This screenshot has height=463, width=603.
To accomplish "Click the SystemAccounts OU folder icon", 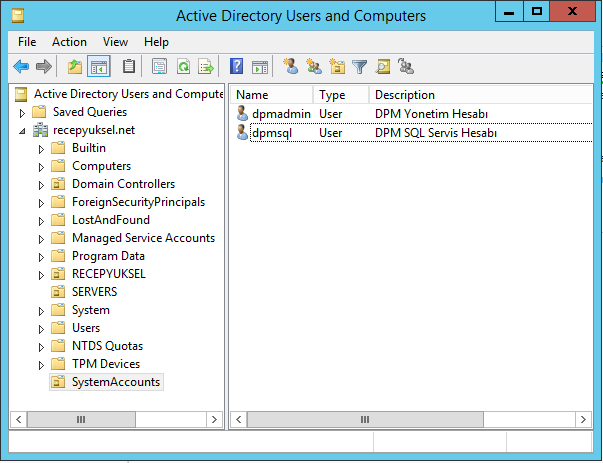I will tap(58, 382).
